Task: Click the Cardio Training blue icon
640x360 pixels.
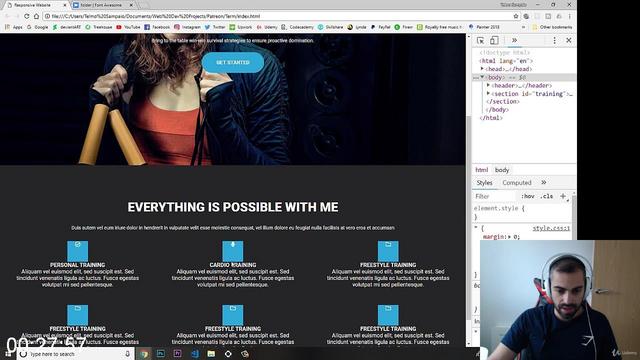Action: tap(233, 251)
